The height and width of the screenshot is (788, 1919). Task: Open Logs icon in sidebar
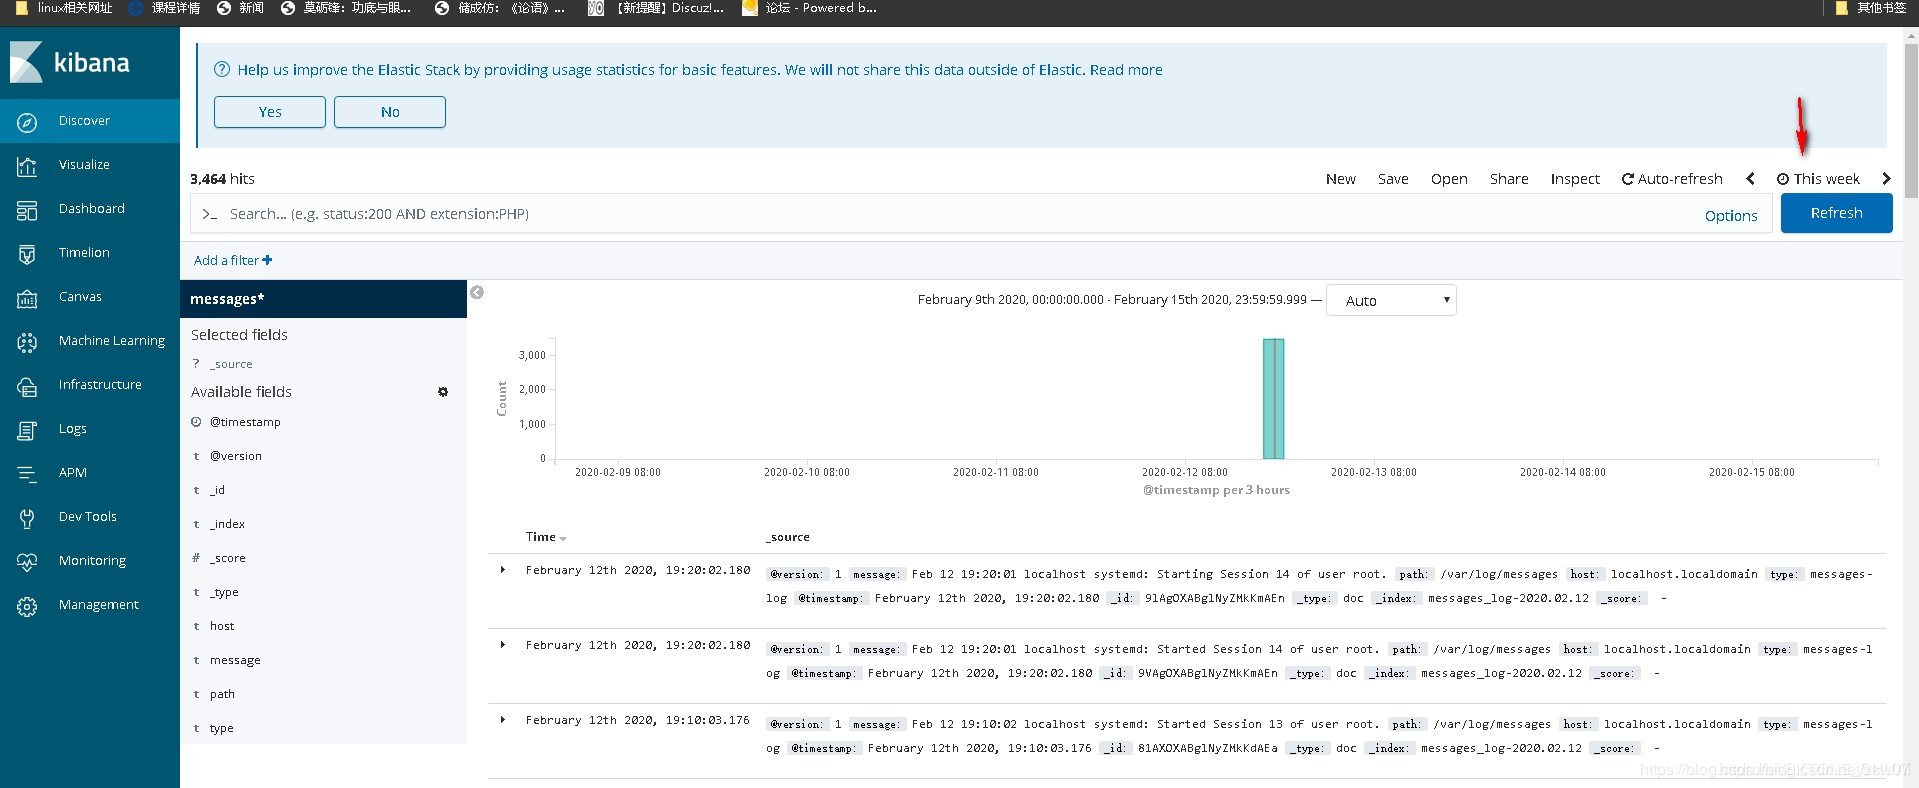(x=27, y=429)
